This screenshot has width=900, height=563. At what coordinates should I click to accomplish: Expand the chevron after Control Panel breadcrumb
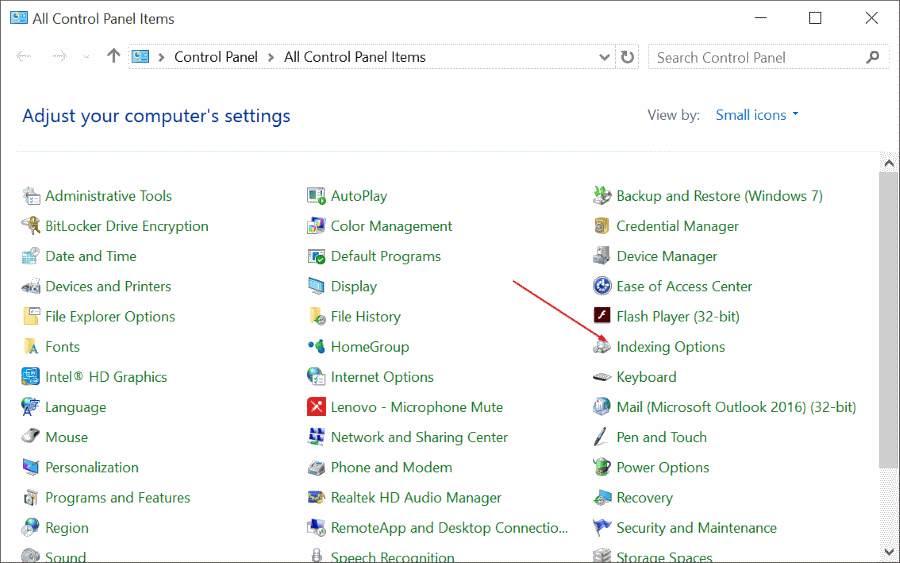coord(271,57)
